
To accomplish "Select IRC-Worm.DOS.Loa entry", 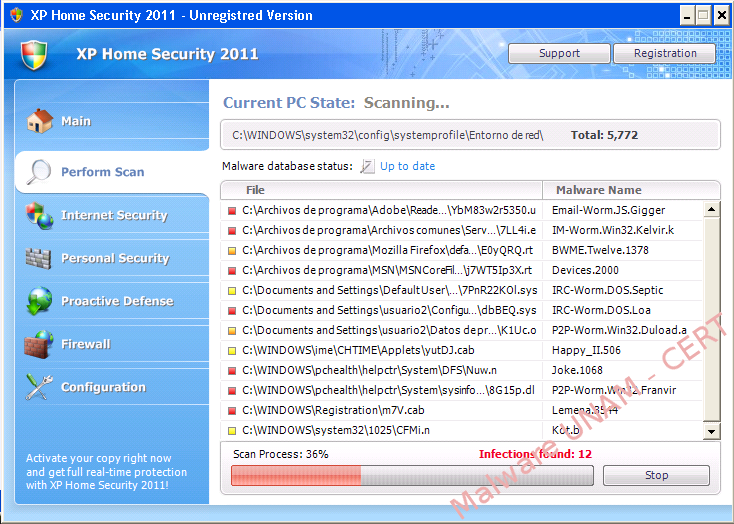I will coord(601,310).
